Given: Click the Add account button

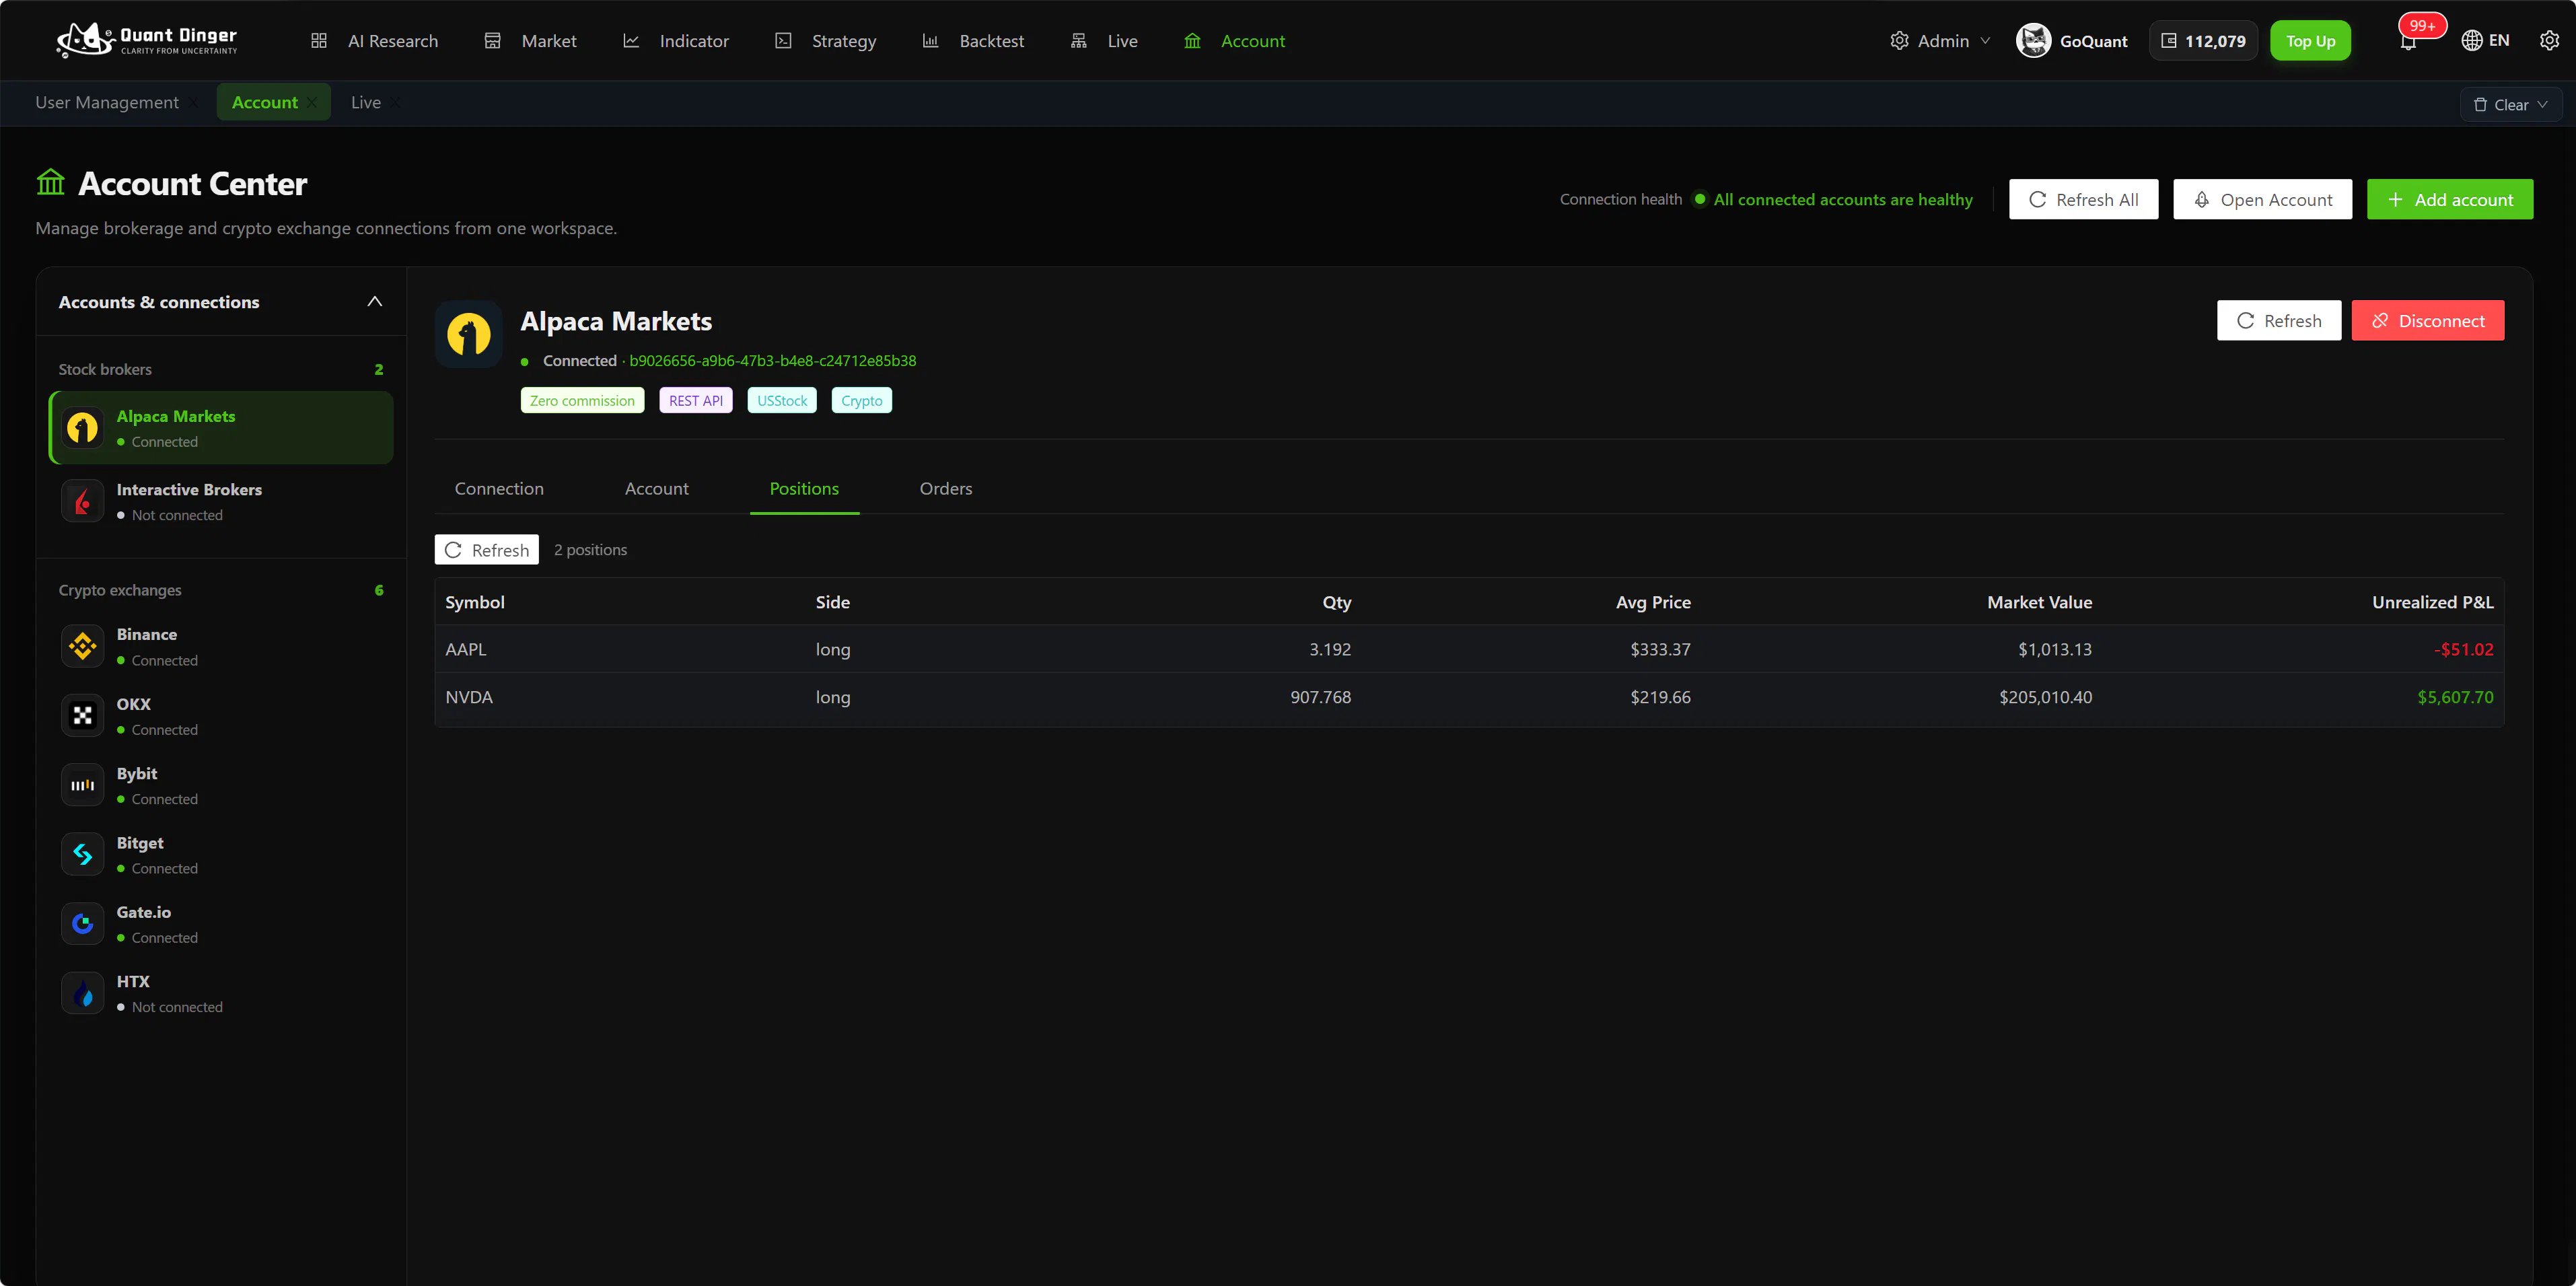Looking at the screenshot, I should click(2450, 200).
